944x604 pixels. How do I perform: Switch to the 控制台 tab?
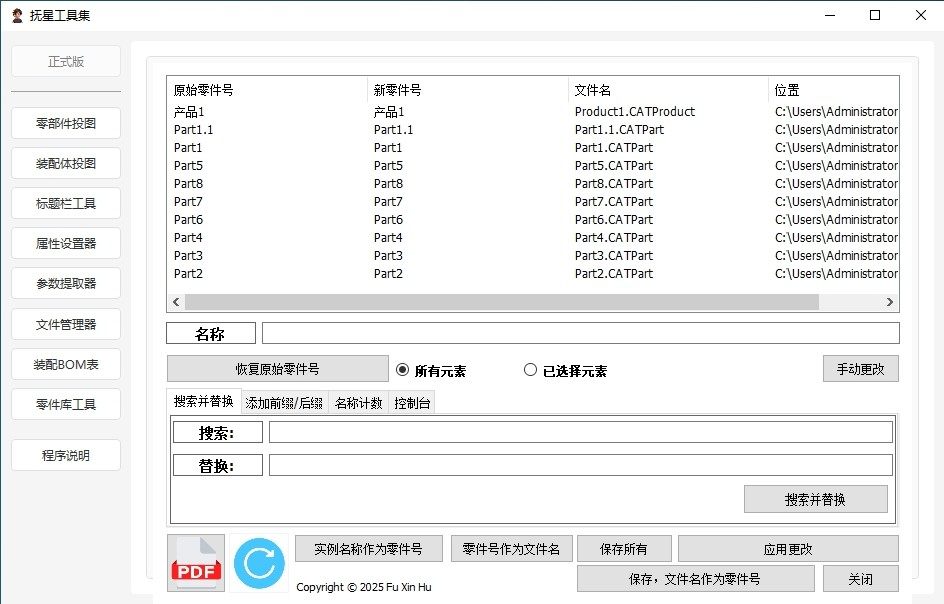(412, 403)
